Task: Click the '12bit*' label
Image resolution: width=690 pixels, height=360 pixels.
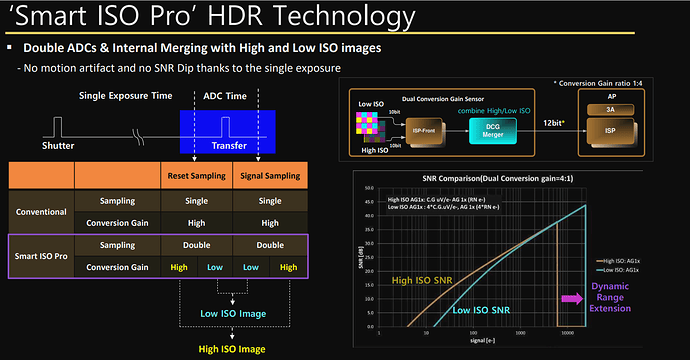Action: [x=554, y=123]
